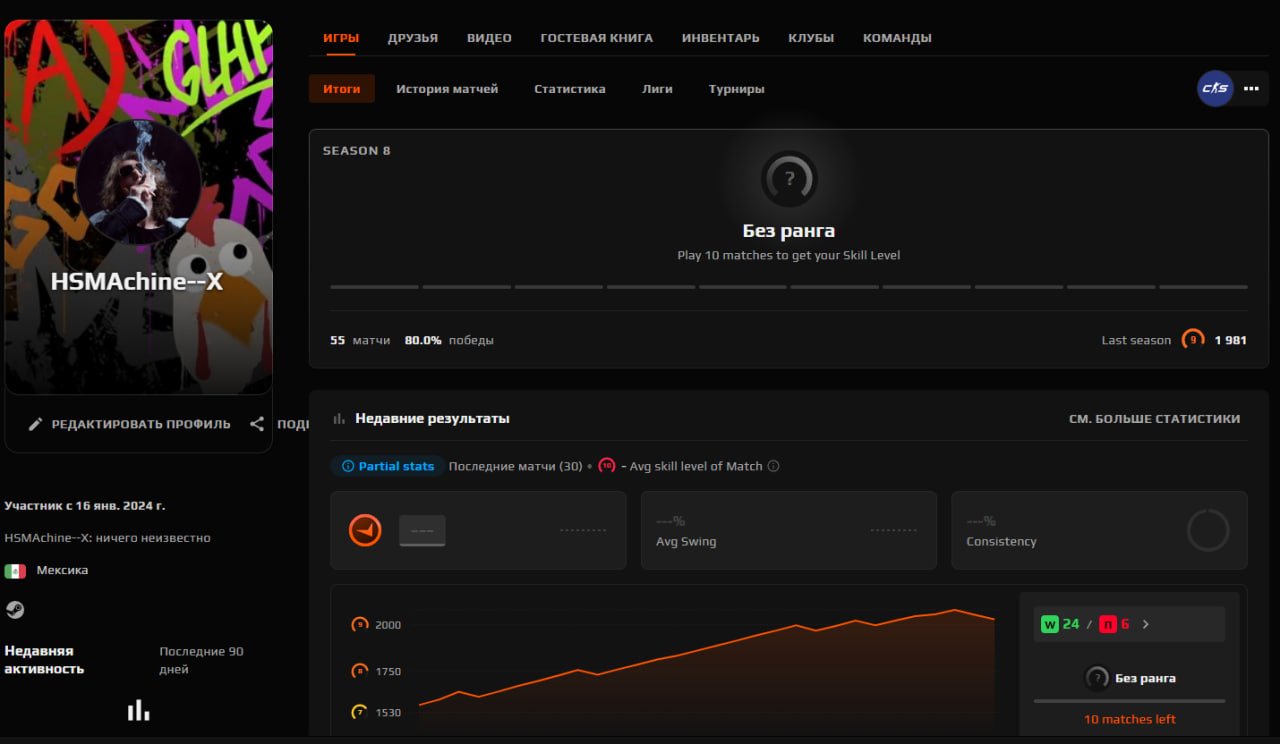Open the ИГРЫ profile tab
This screenshot has height=744, width=1280.
point(341,38)
